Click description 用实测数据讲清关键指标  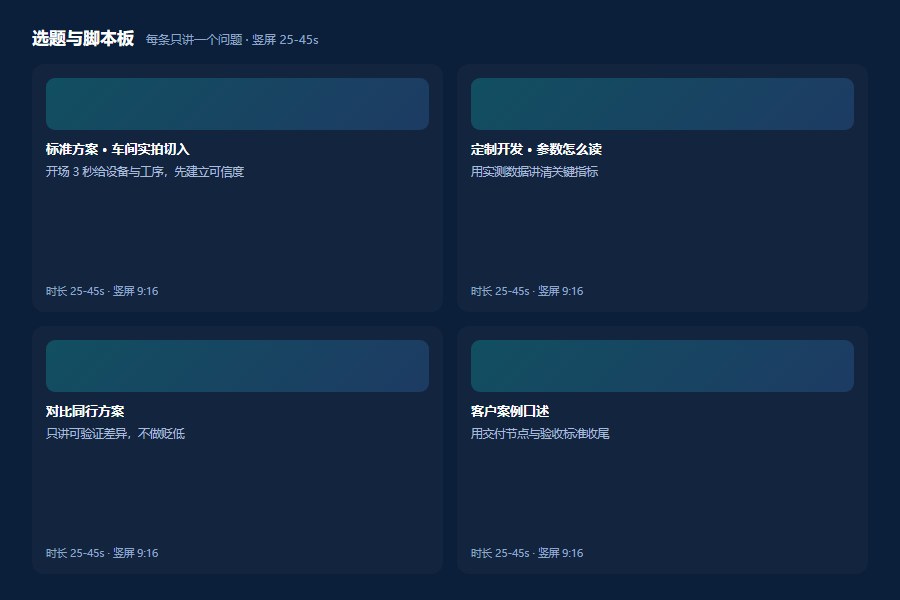coord(534,172)
